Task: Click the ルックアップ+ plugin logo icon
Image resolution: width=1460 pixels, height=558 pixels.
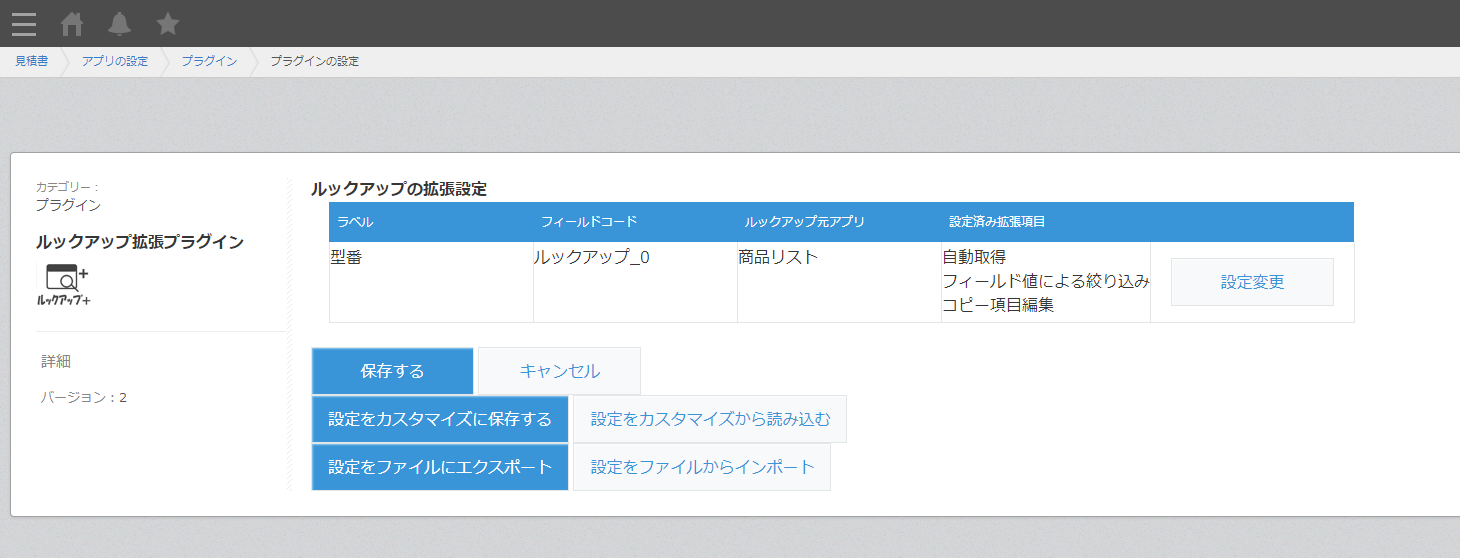Action: (x=64, y=286)
